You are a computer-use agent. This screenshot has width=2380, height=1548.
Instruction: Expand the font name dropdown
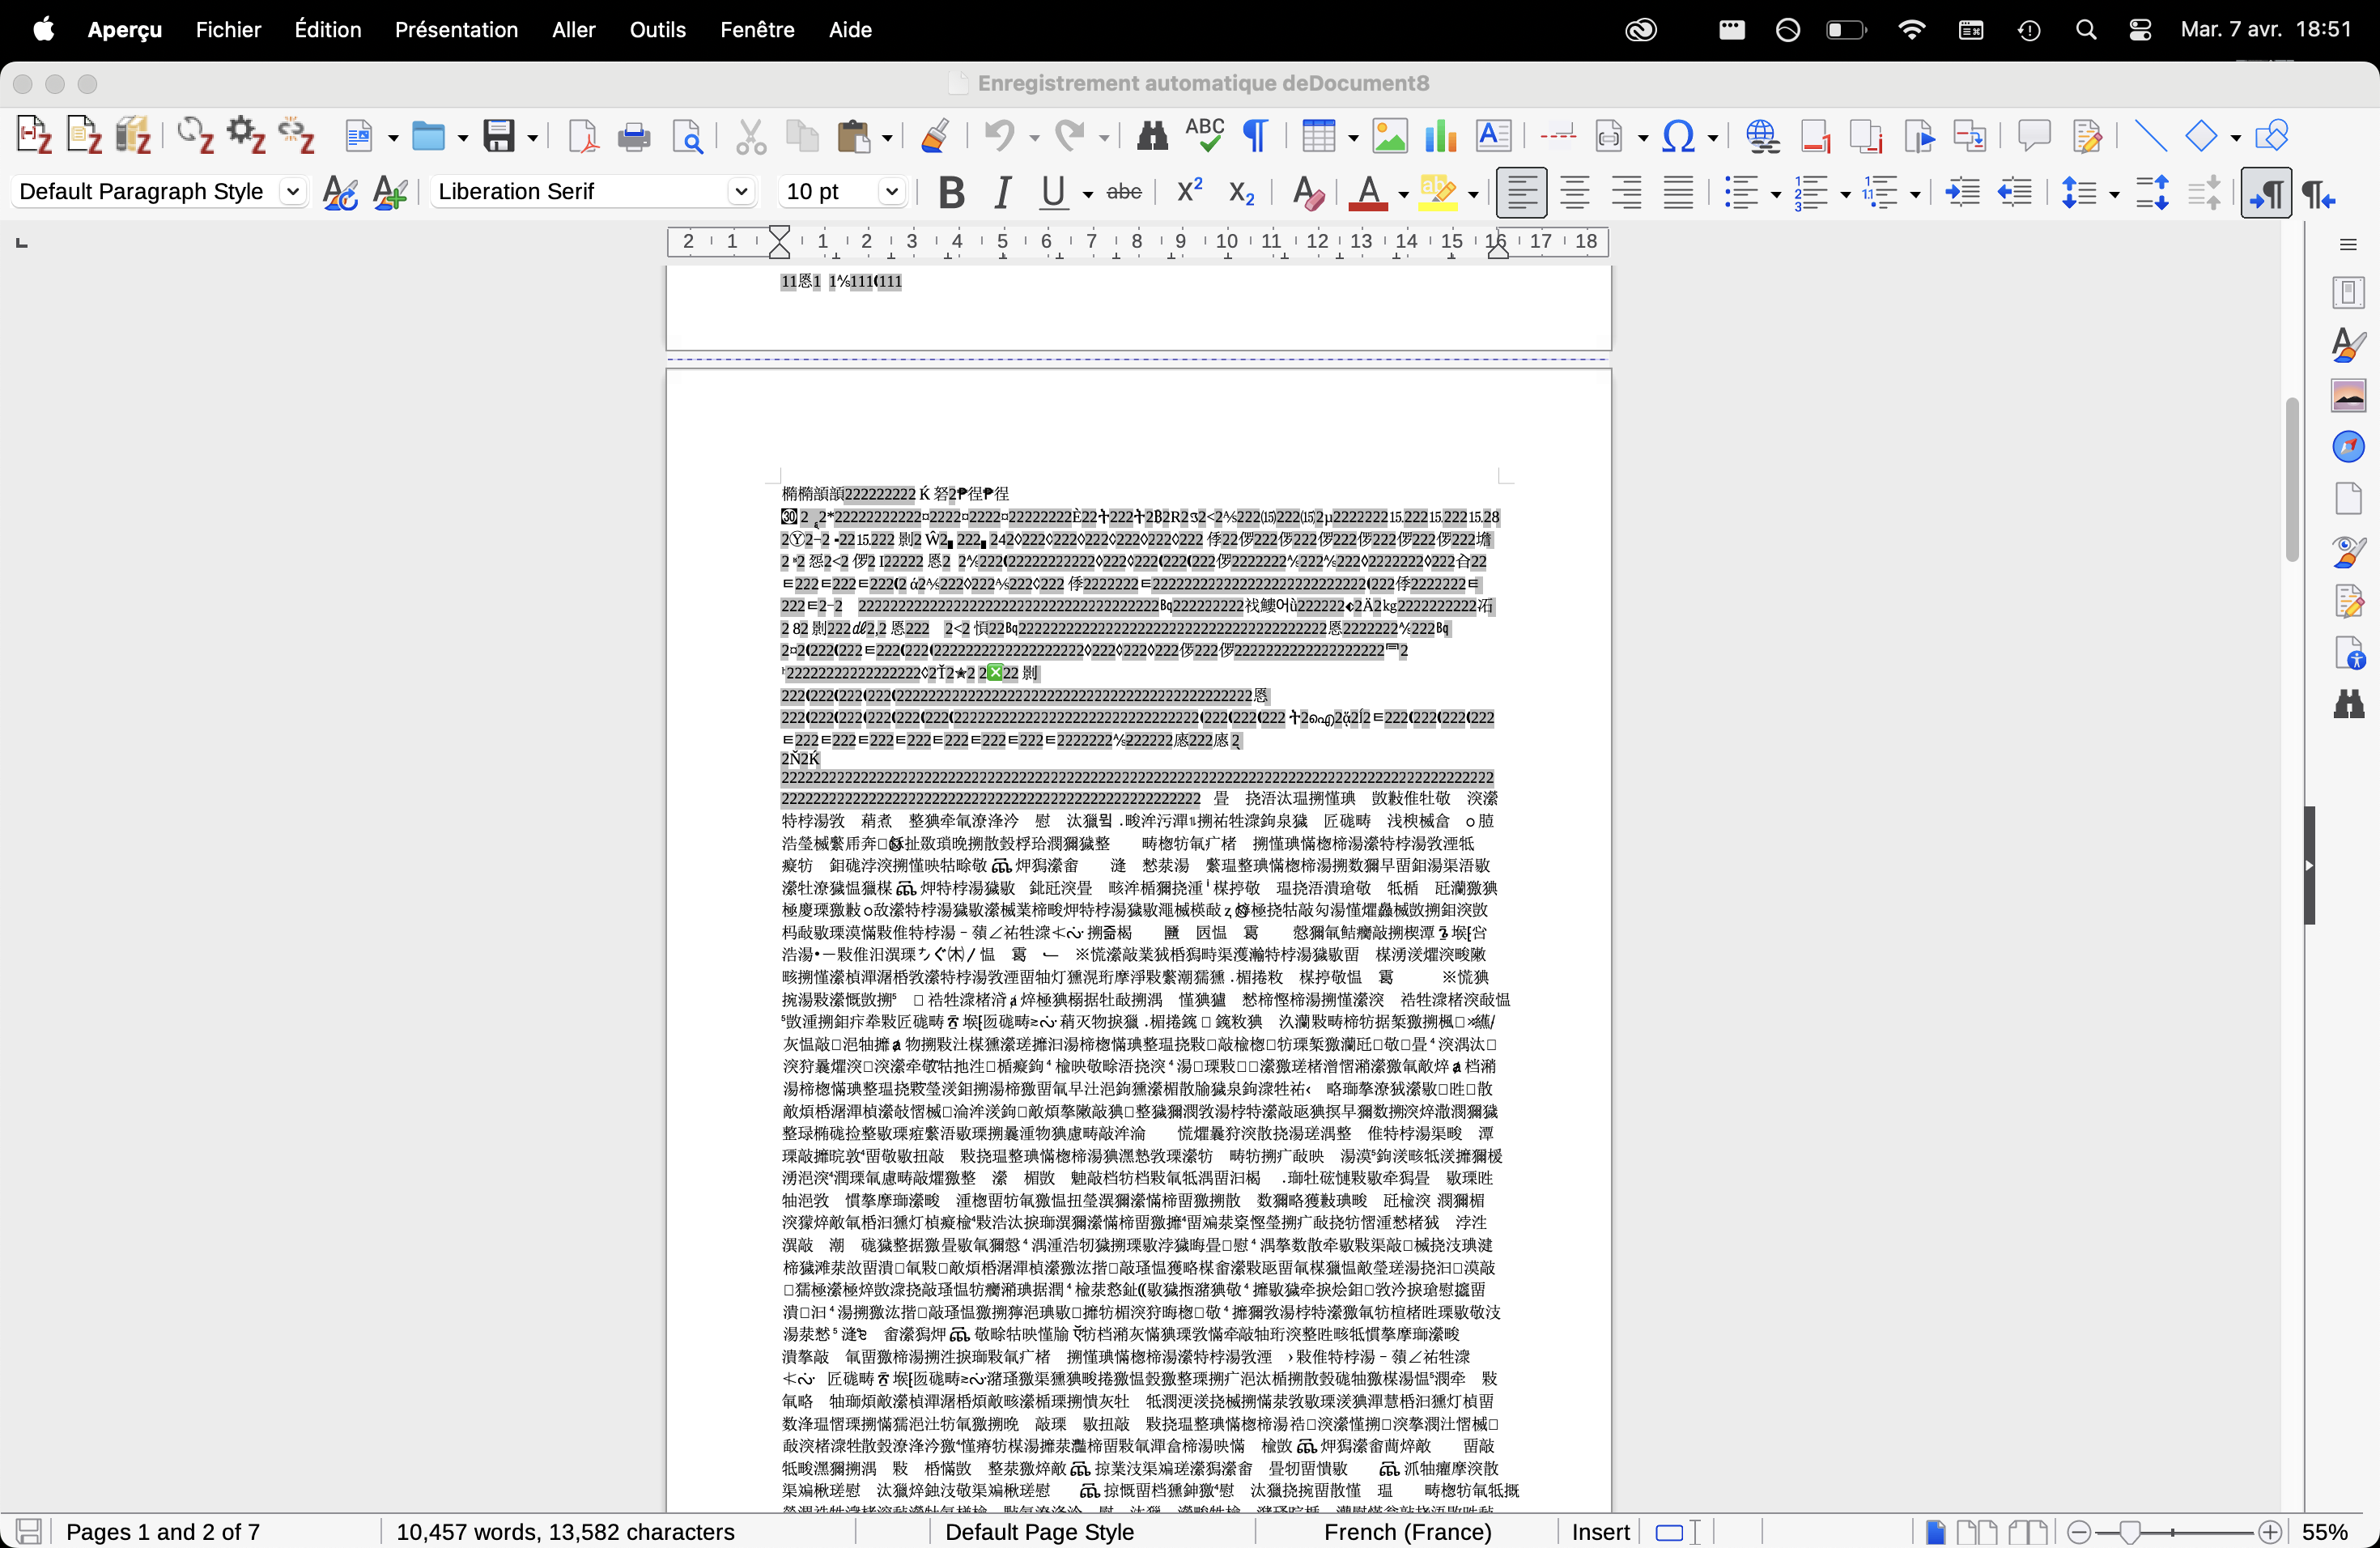pyautogui.click(x=740, y=191)
